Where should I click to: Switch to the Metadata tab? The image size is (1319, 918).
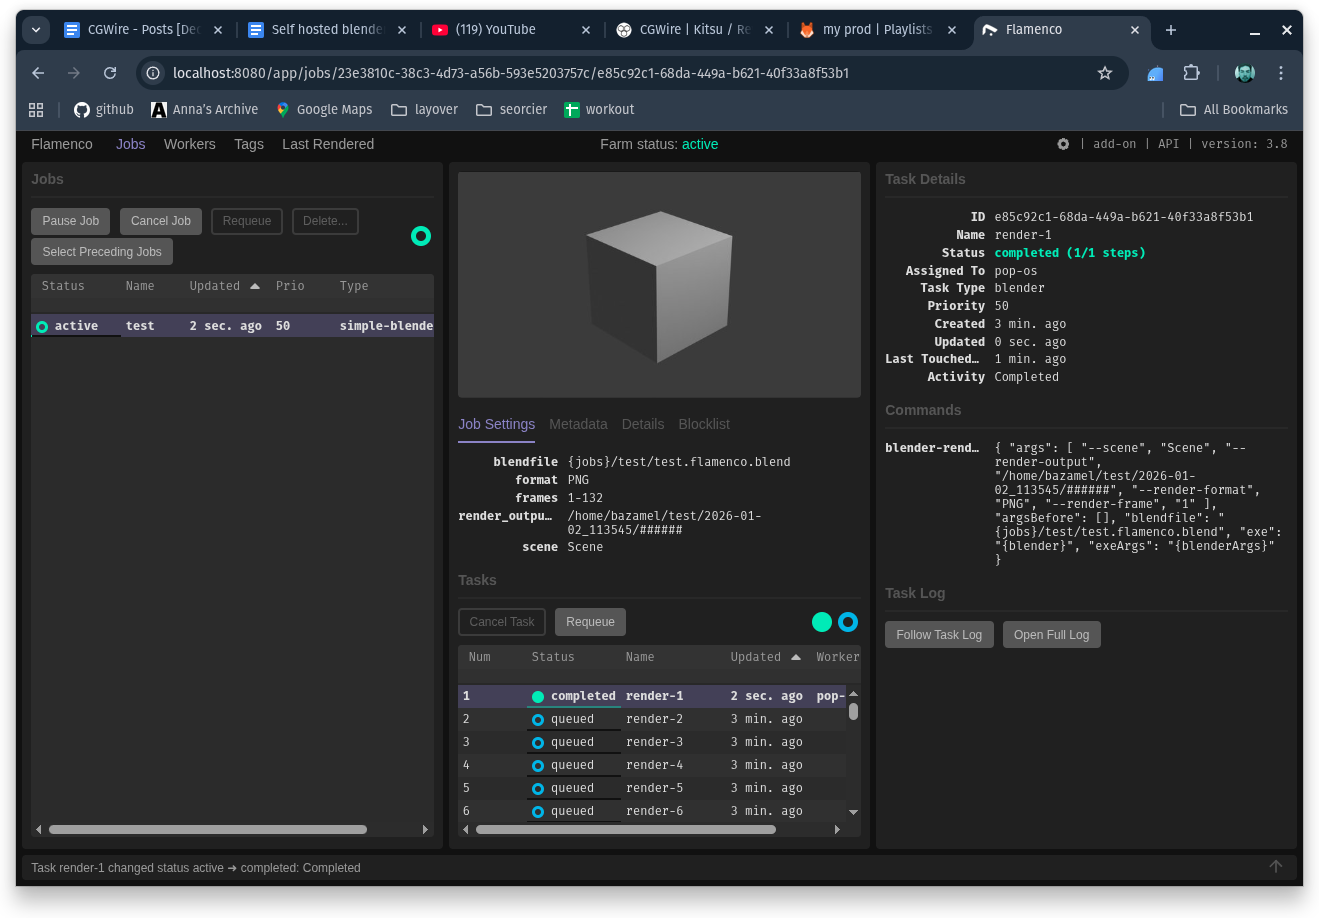click(x=578, y=424)
